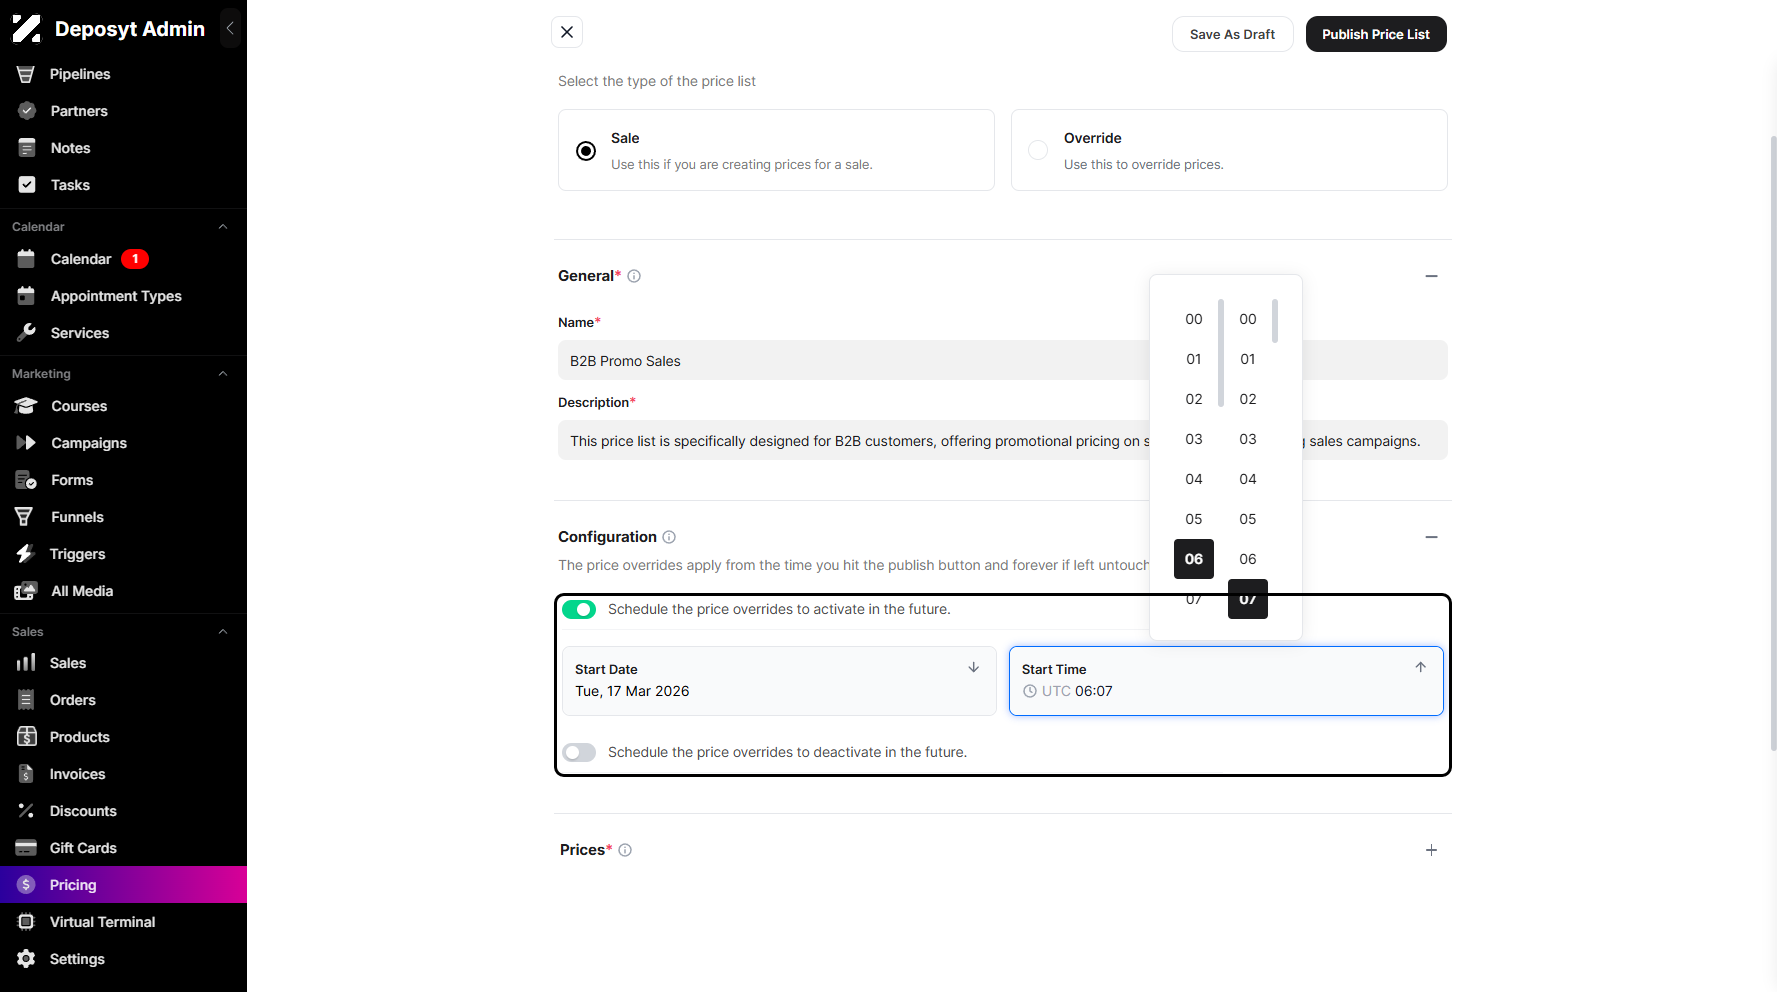
Task: Pick minute 02 in time picker
Action: coord(1247,399)
